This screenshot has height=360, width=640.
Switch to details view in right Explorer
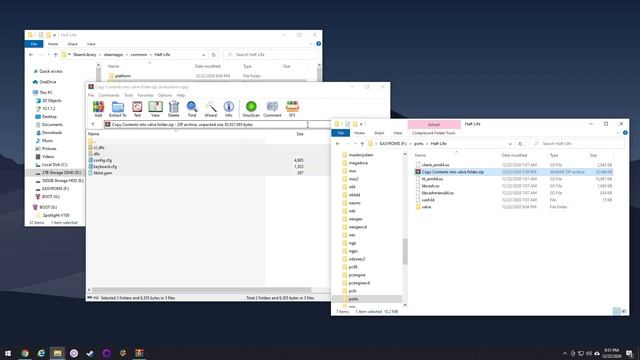(x=616, y=311)
